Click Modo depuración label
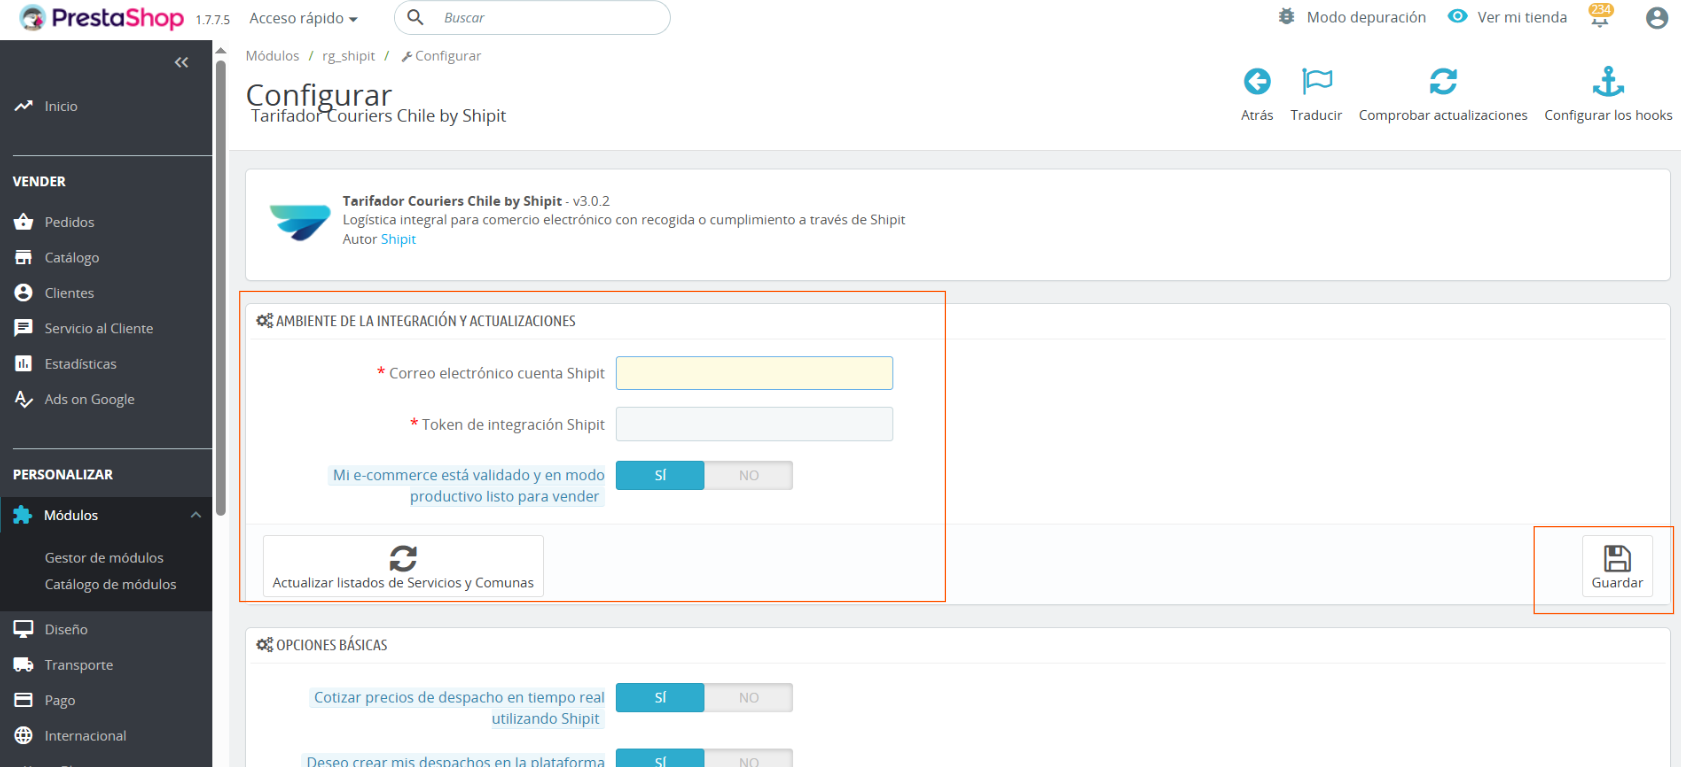The height and width of the screenshot is (767, 1681). (1366, 17)
